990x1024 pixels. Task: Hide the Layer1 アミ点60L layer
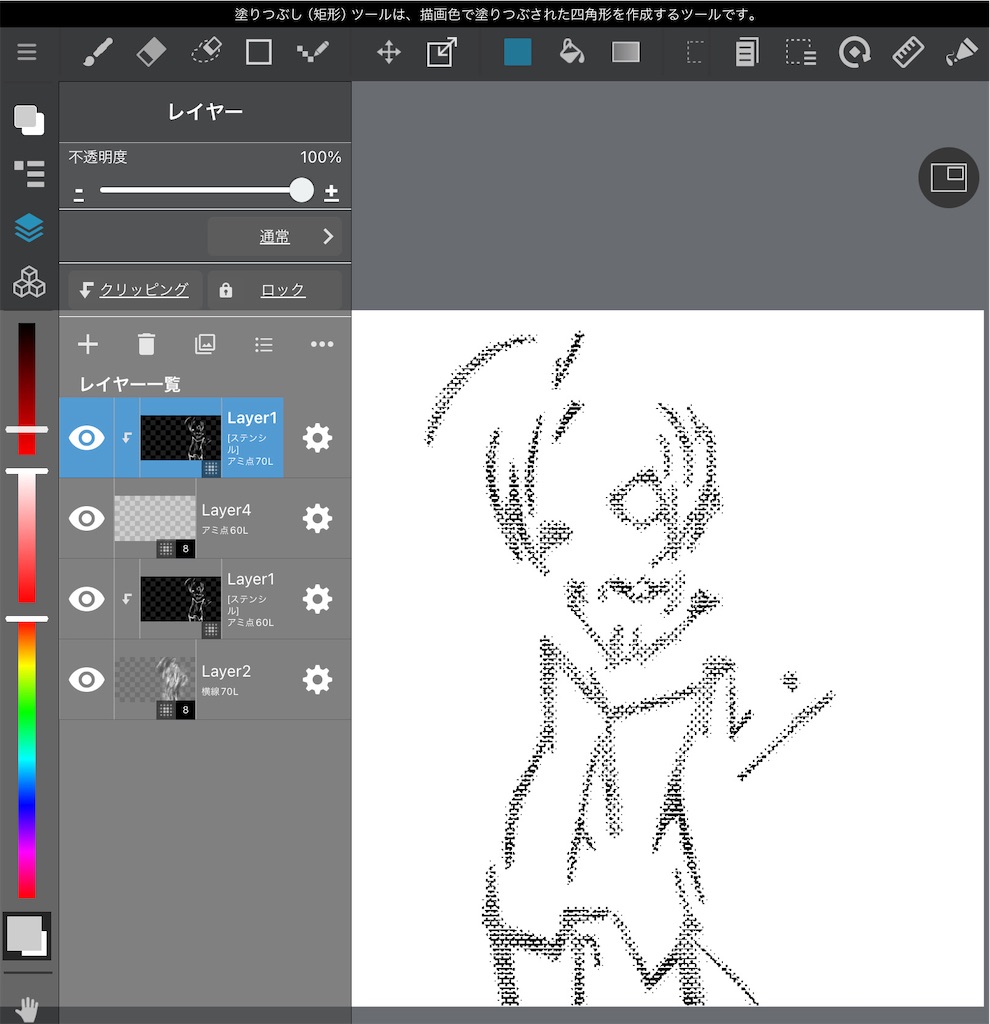click(x=86, y=599)
